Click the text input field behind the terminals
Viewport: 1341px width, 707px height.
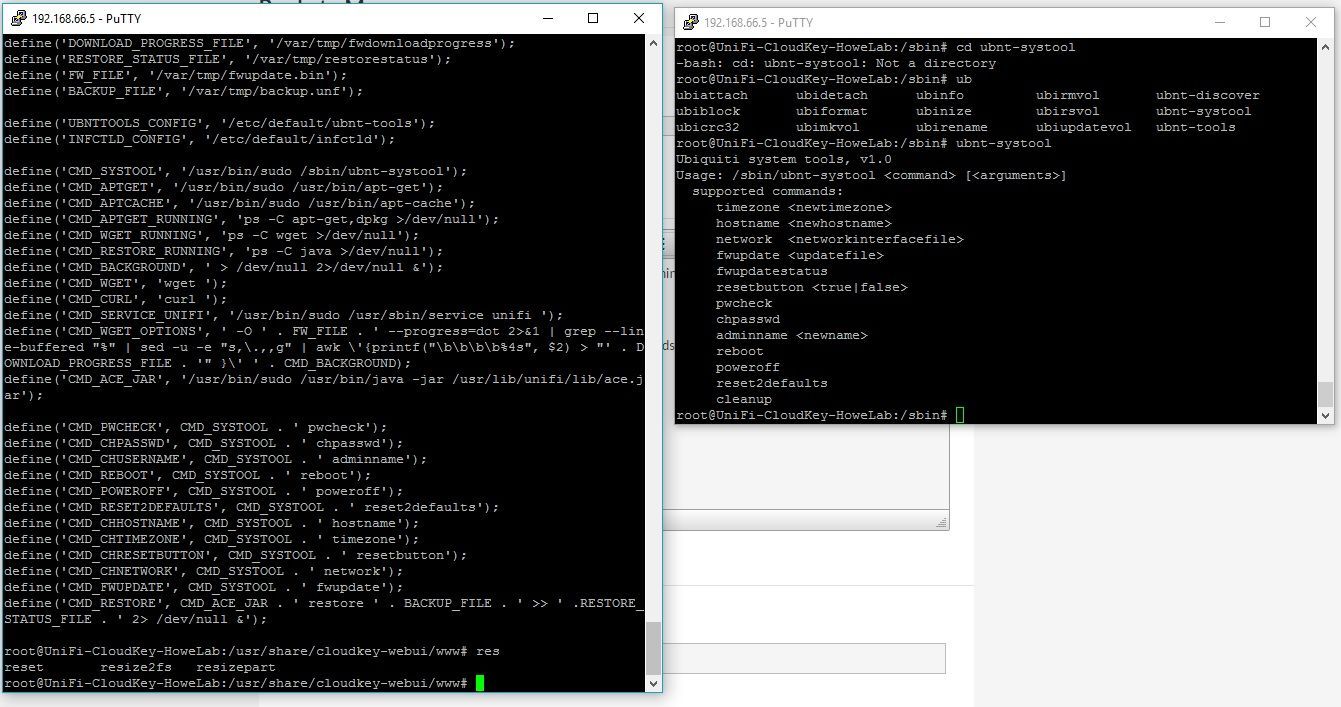pos(800,658)
